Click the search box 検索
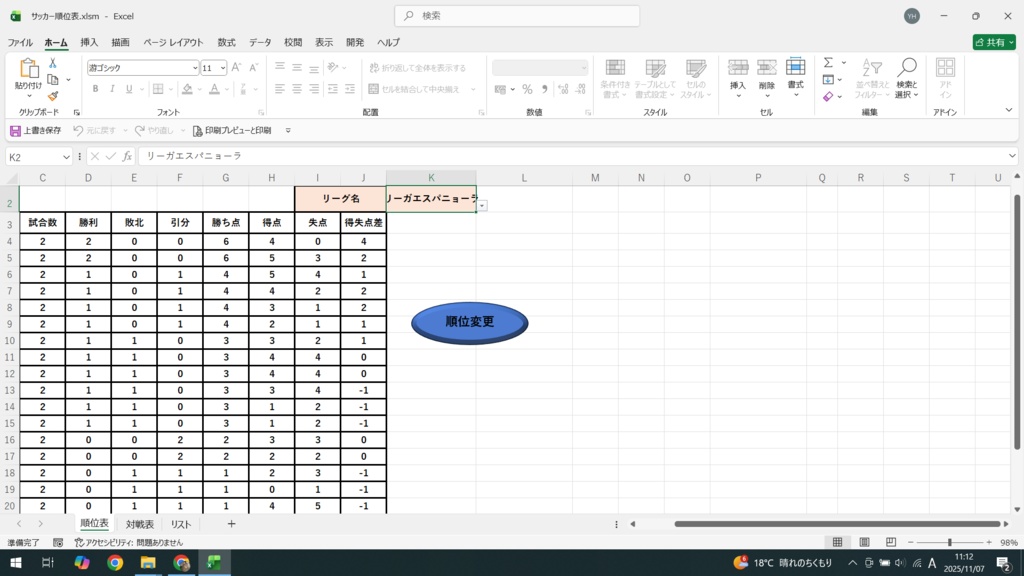The image size is (1024, 576). 517,16
